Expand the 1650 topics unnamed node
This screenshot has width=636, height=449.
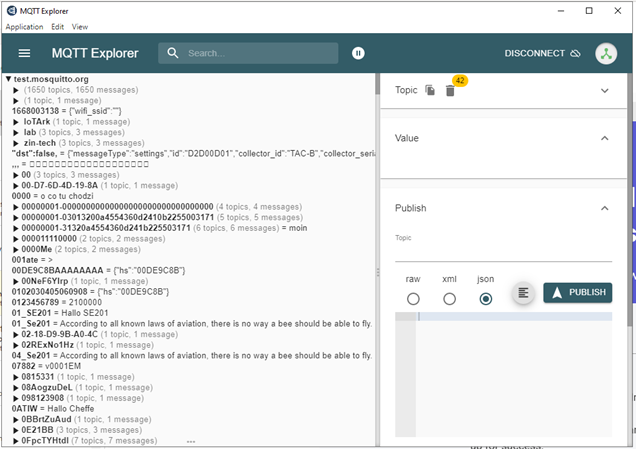(x=16, y=90)
